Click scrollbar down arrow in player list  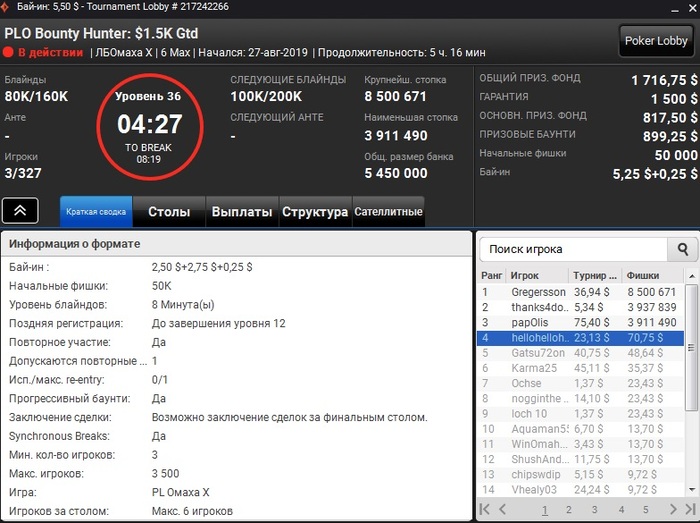pyautogui.click(x=692, y=490)
